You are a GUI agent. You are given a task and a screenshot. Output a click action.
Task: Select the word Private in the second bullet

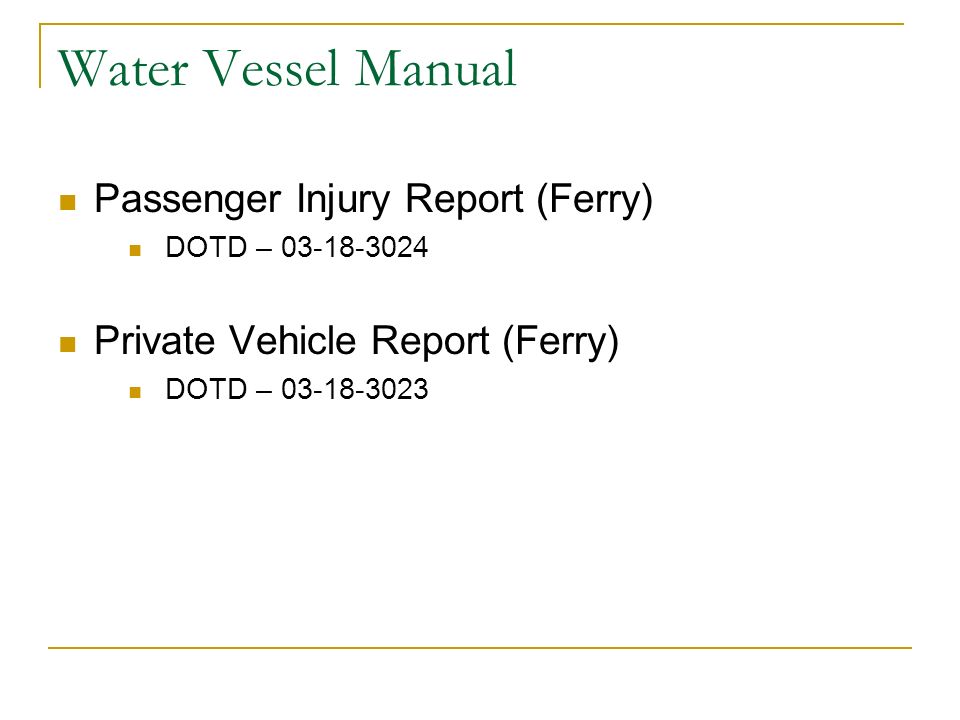[x=154, y=340]
